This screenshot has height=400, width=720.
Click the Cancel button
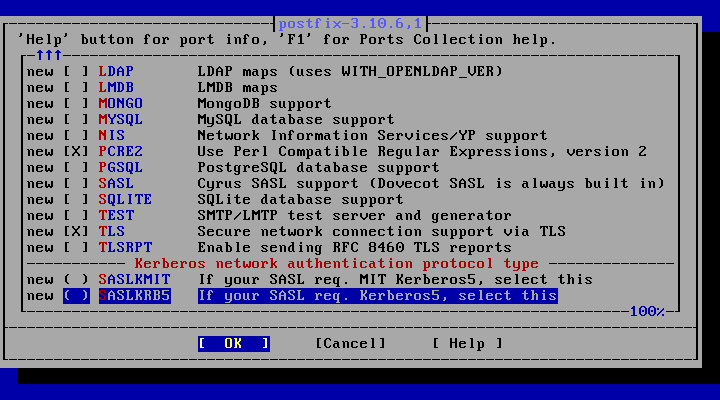point(350,344)
